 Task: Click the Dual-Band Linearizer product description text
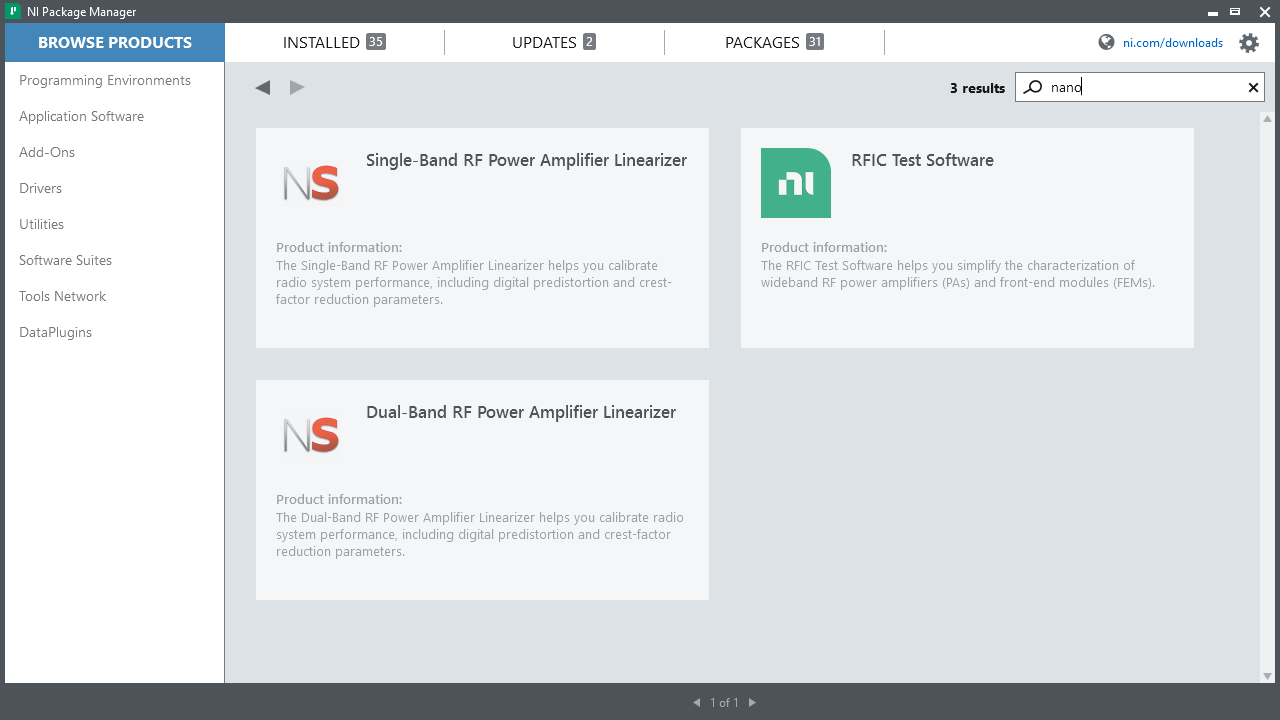(x=480, y=534)
